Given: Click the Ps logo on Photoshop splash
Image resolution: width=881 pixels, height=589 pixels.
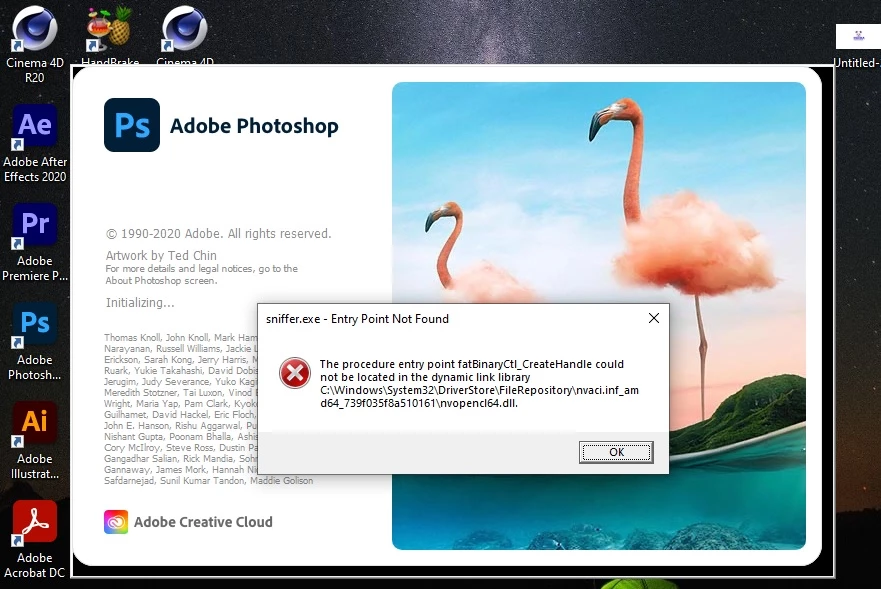Looking at the screenshot, I should pyautogui.click(x=132, y=125).
